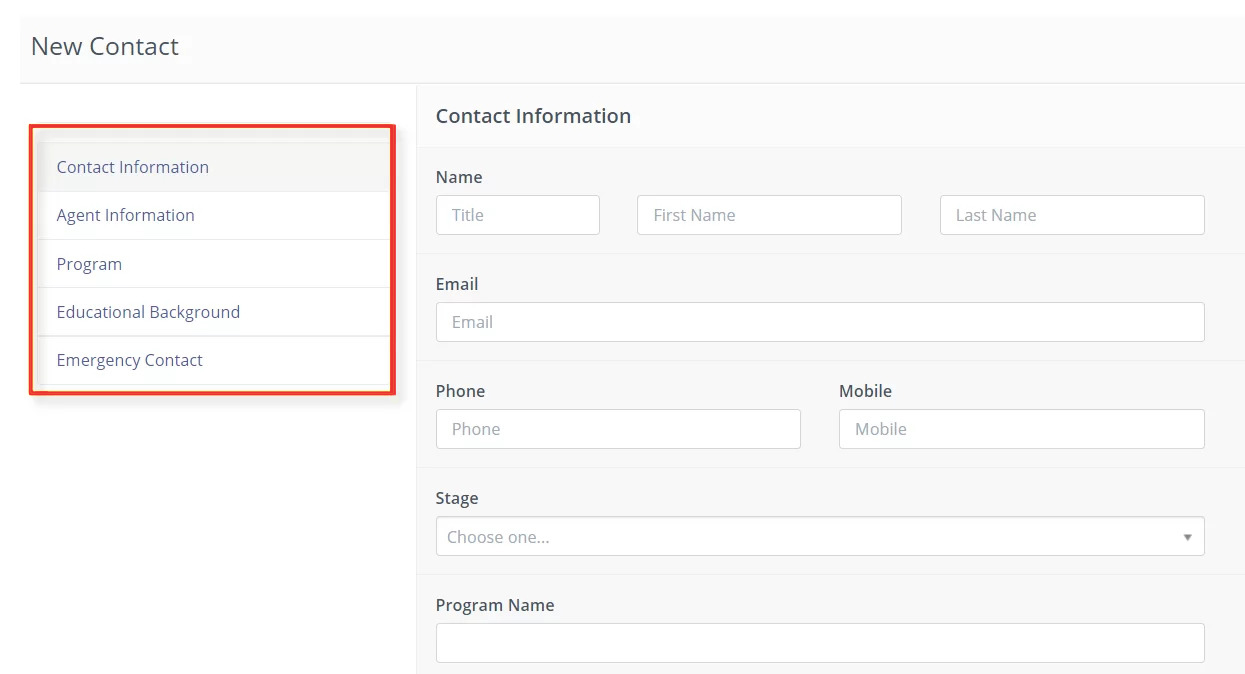Screen dimensions: 1245x674
Task: Select Contact Information in the sidebar
Action: 132,167
